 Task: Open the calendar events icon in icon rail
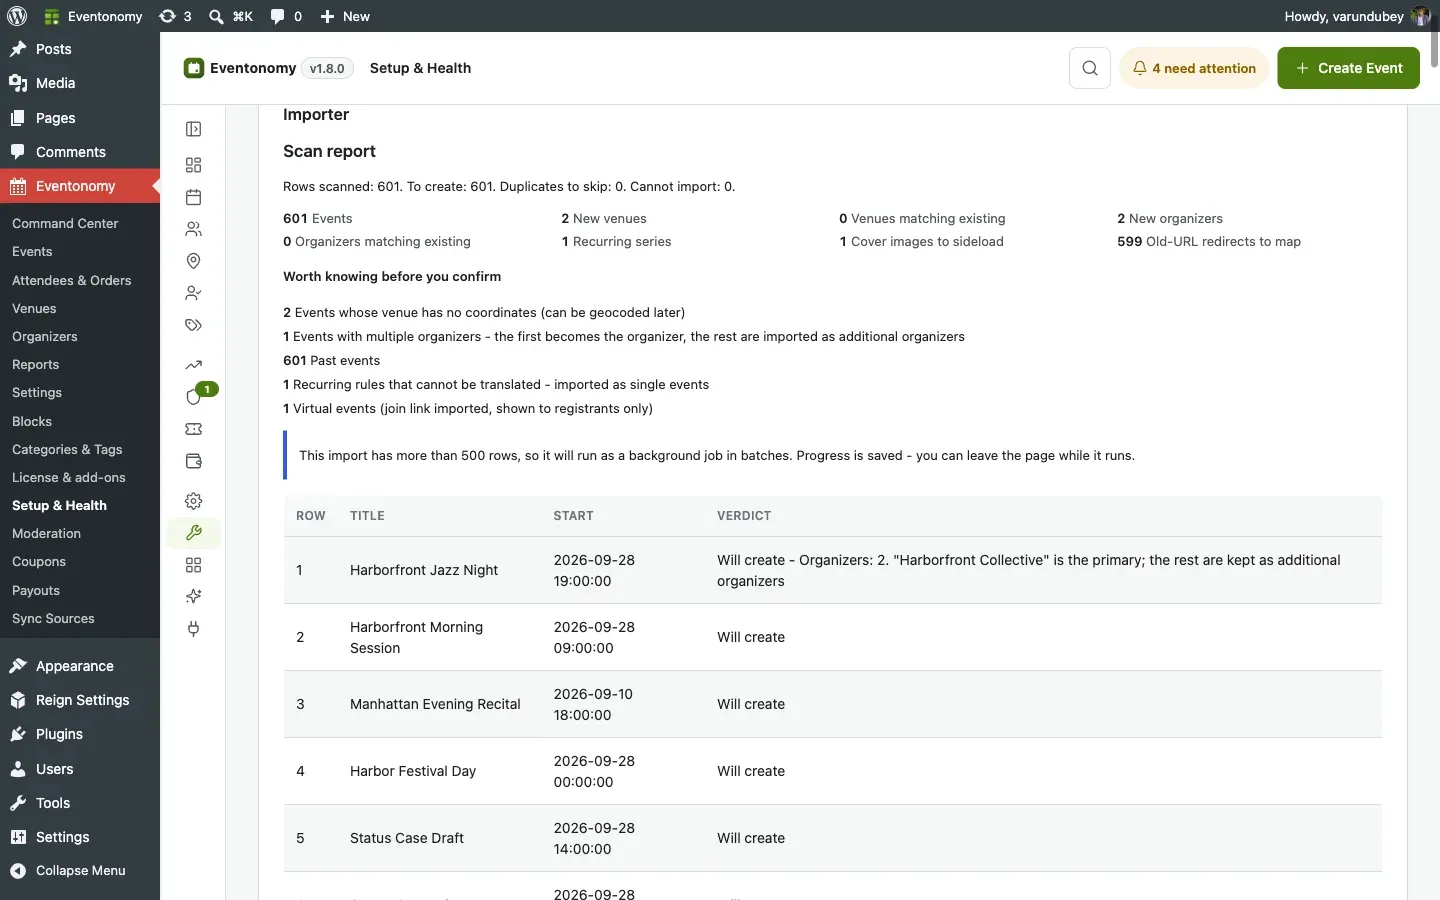[194, 197]
